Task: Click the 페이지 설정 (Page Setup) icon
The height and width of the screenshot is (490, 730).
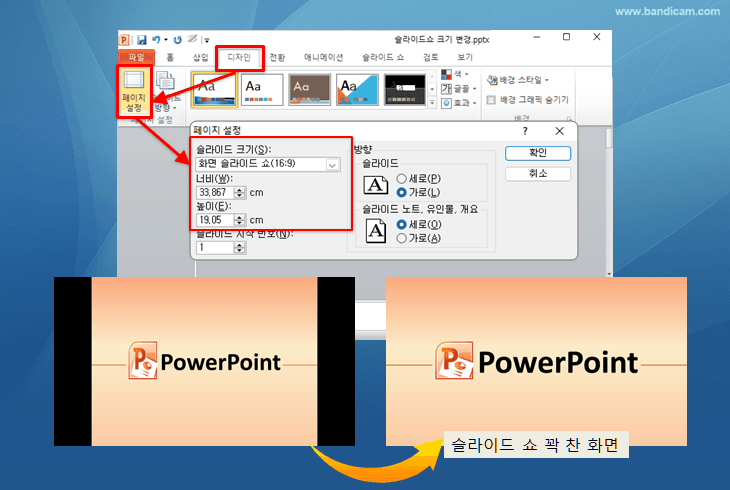Action: click(134, 91)
